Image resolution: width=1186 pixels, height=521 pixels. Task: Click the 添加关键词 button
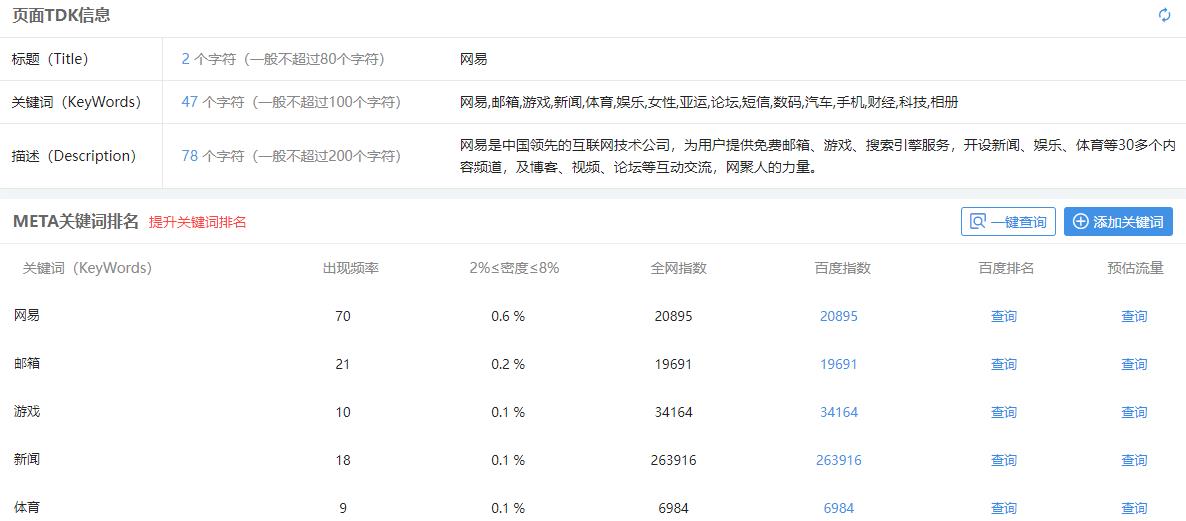pyautogui.click(x=1118, y=222)
